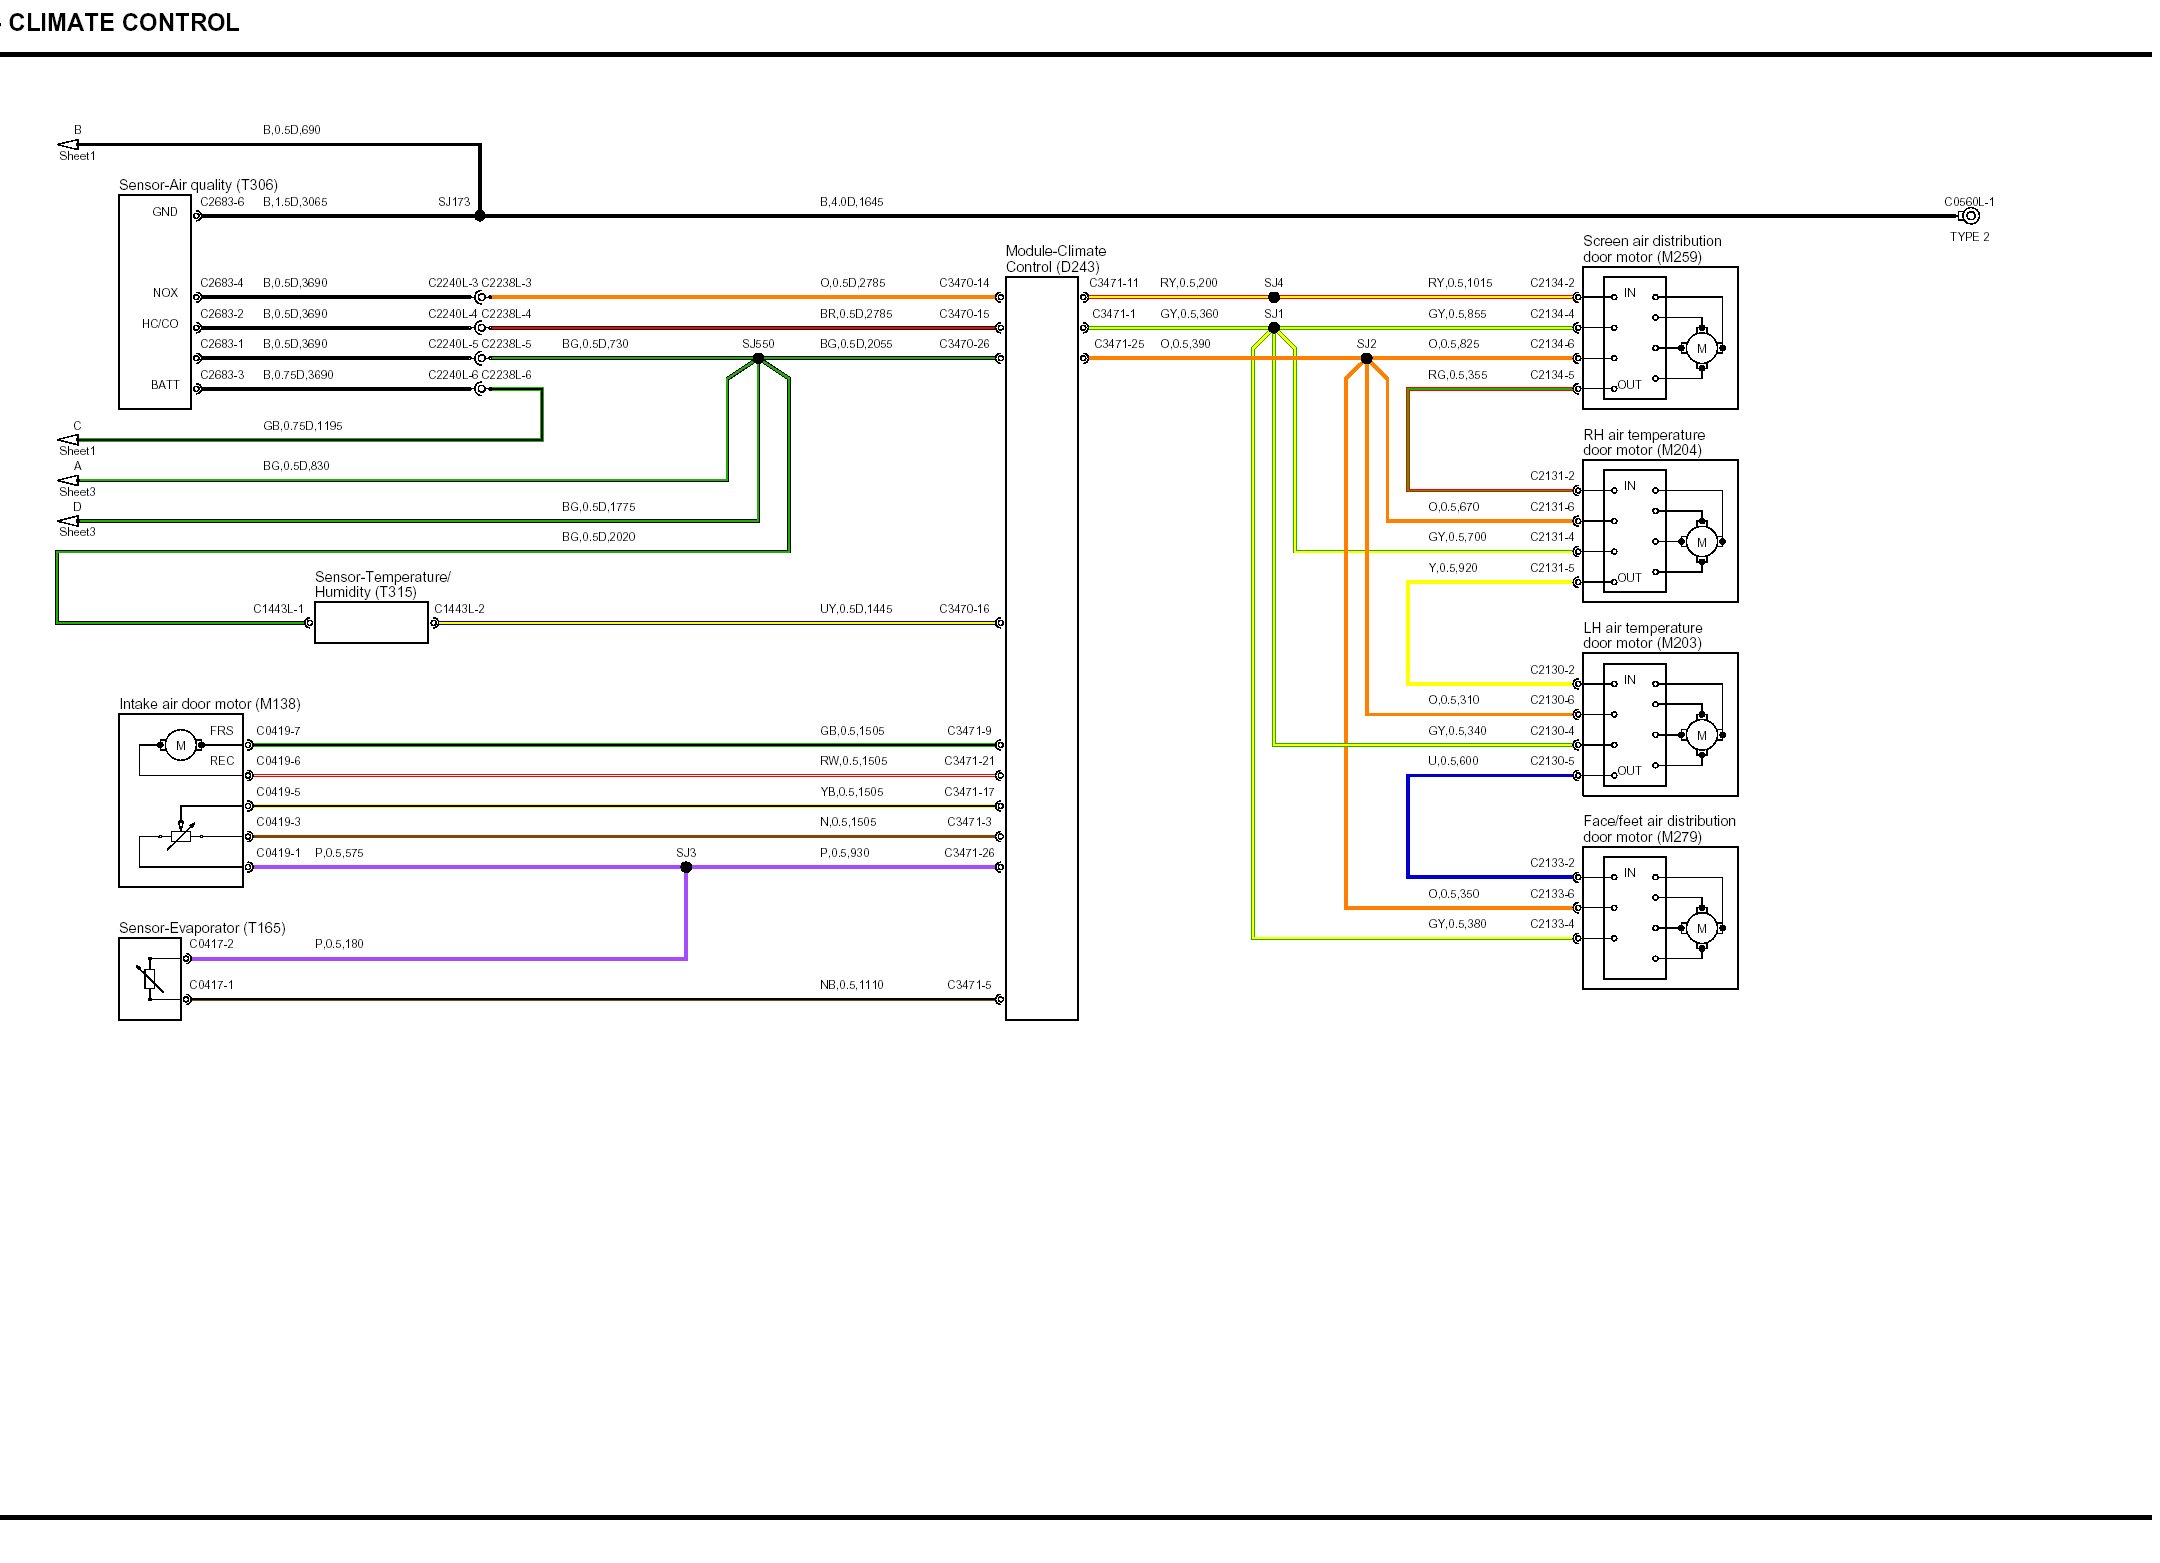The width and height of the screenshot is (2160, 1563).
Task: Click the SJ3 splice on purple wire
Action: point(686,867)
